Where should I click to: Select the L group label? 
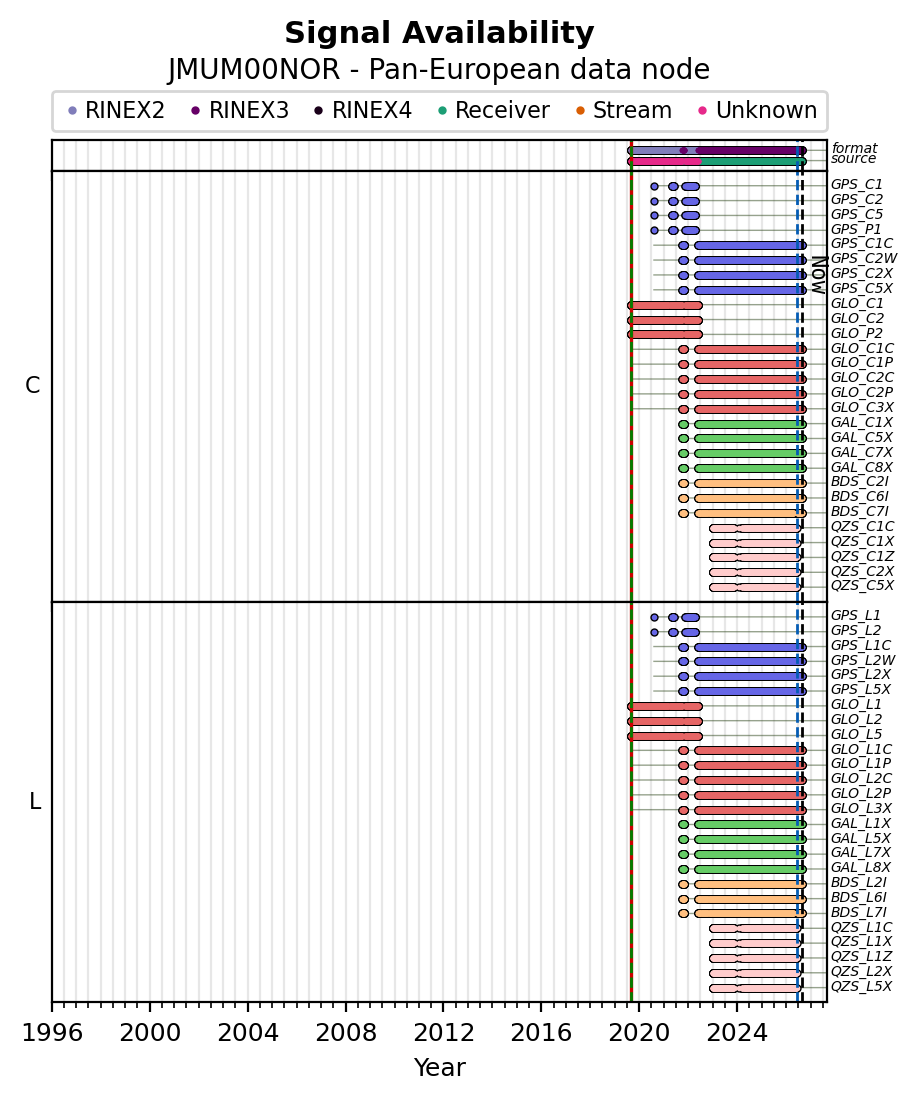click(35, 801)
